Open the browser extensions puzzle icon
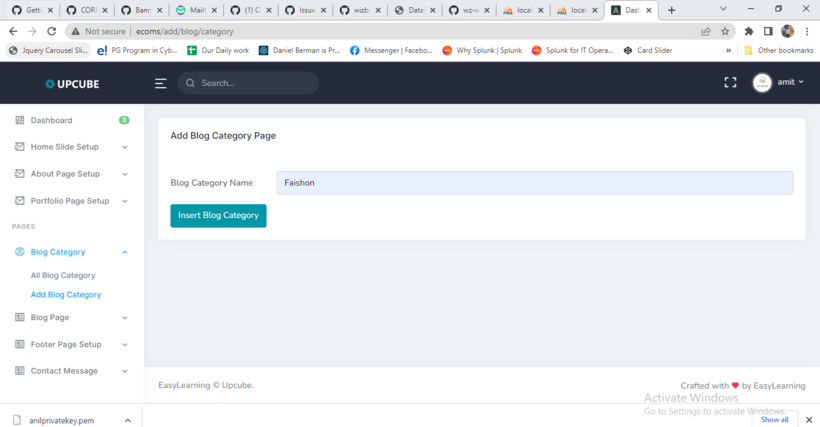 tap(748, 31)
